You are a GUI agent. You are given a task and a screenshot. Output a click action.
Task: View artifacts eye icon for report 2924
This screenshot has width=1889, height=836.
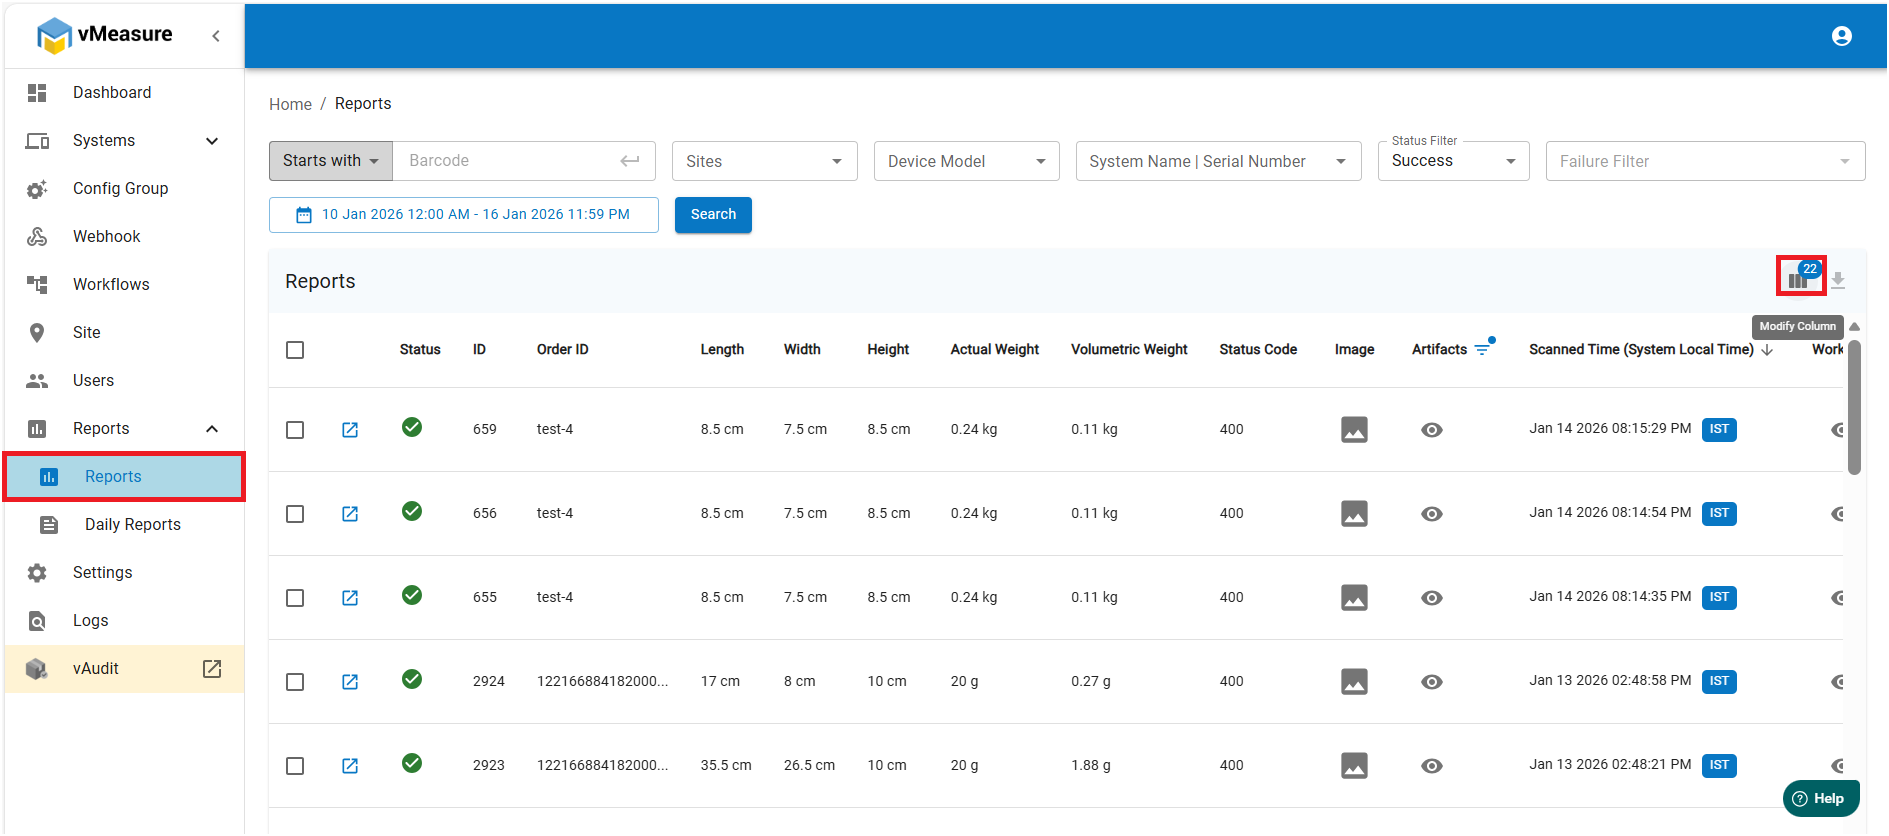[x=1431, y=682]
